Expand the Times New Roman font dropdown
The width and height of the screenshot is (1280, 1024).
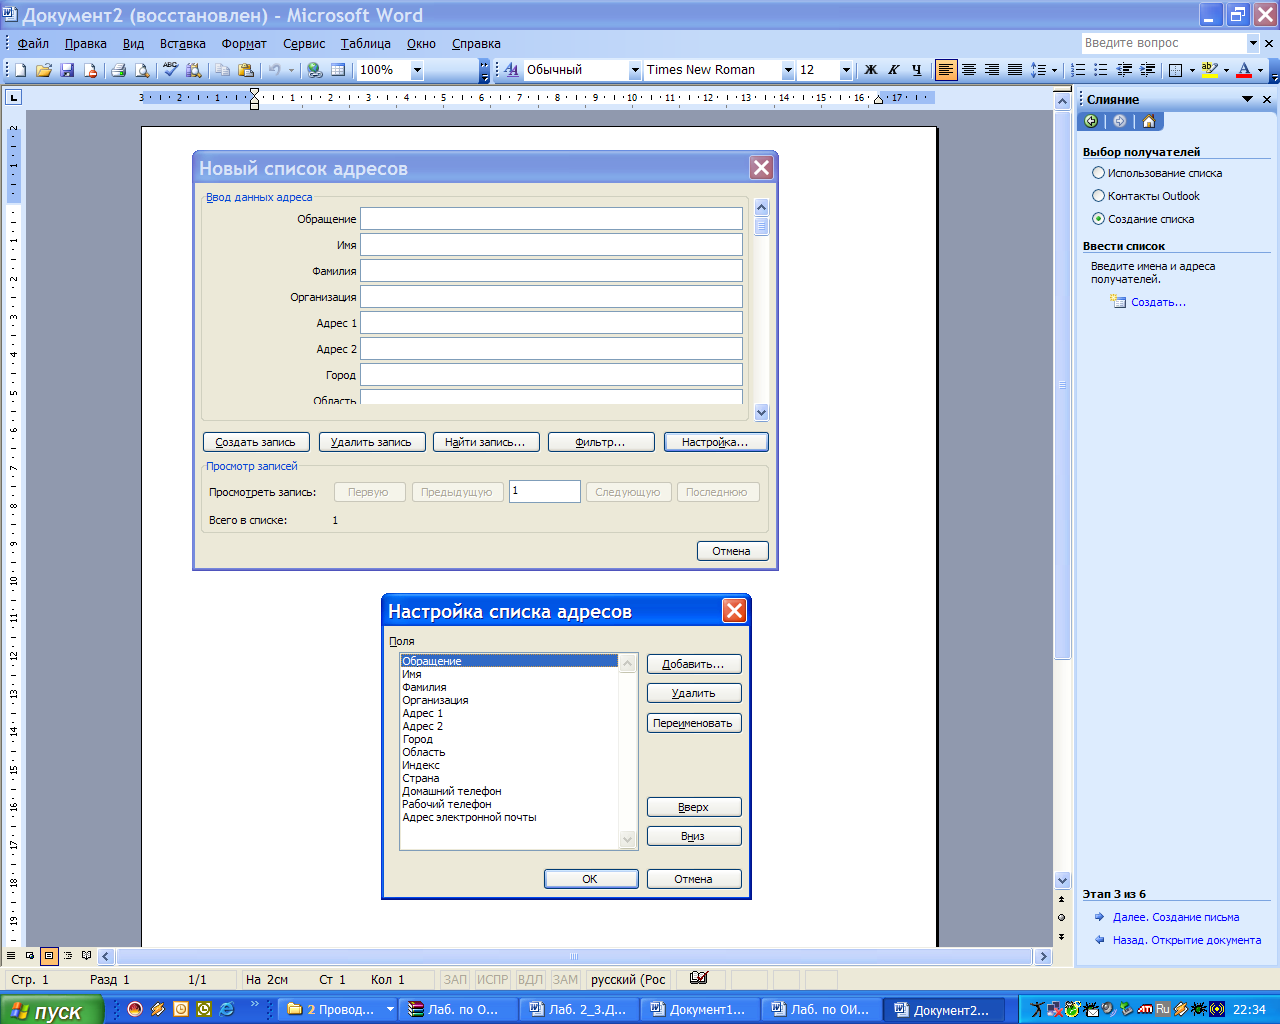point(787,70)
